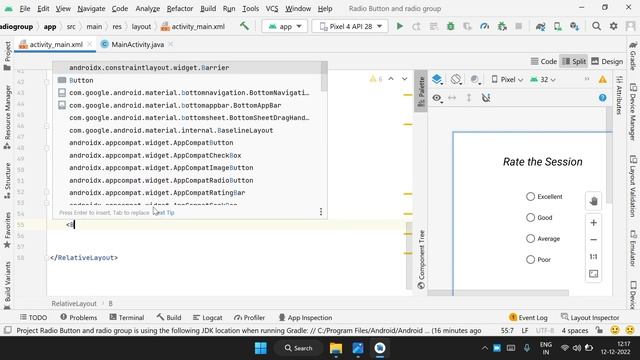640x360 pixels.
Task: Go to previous highlighted error arrow
Action: (391, 79)
